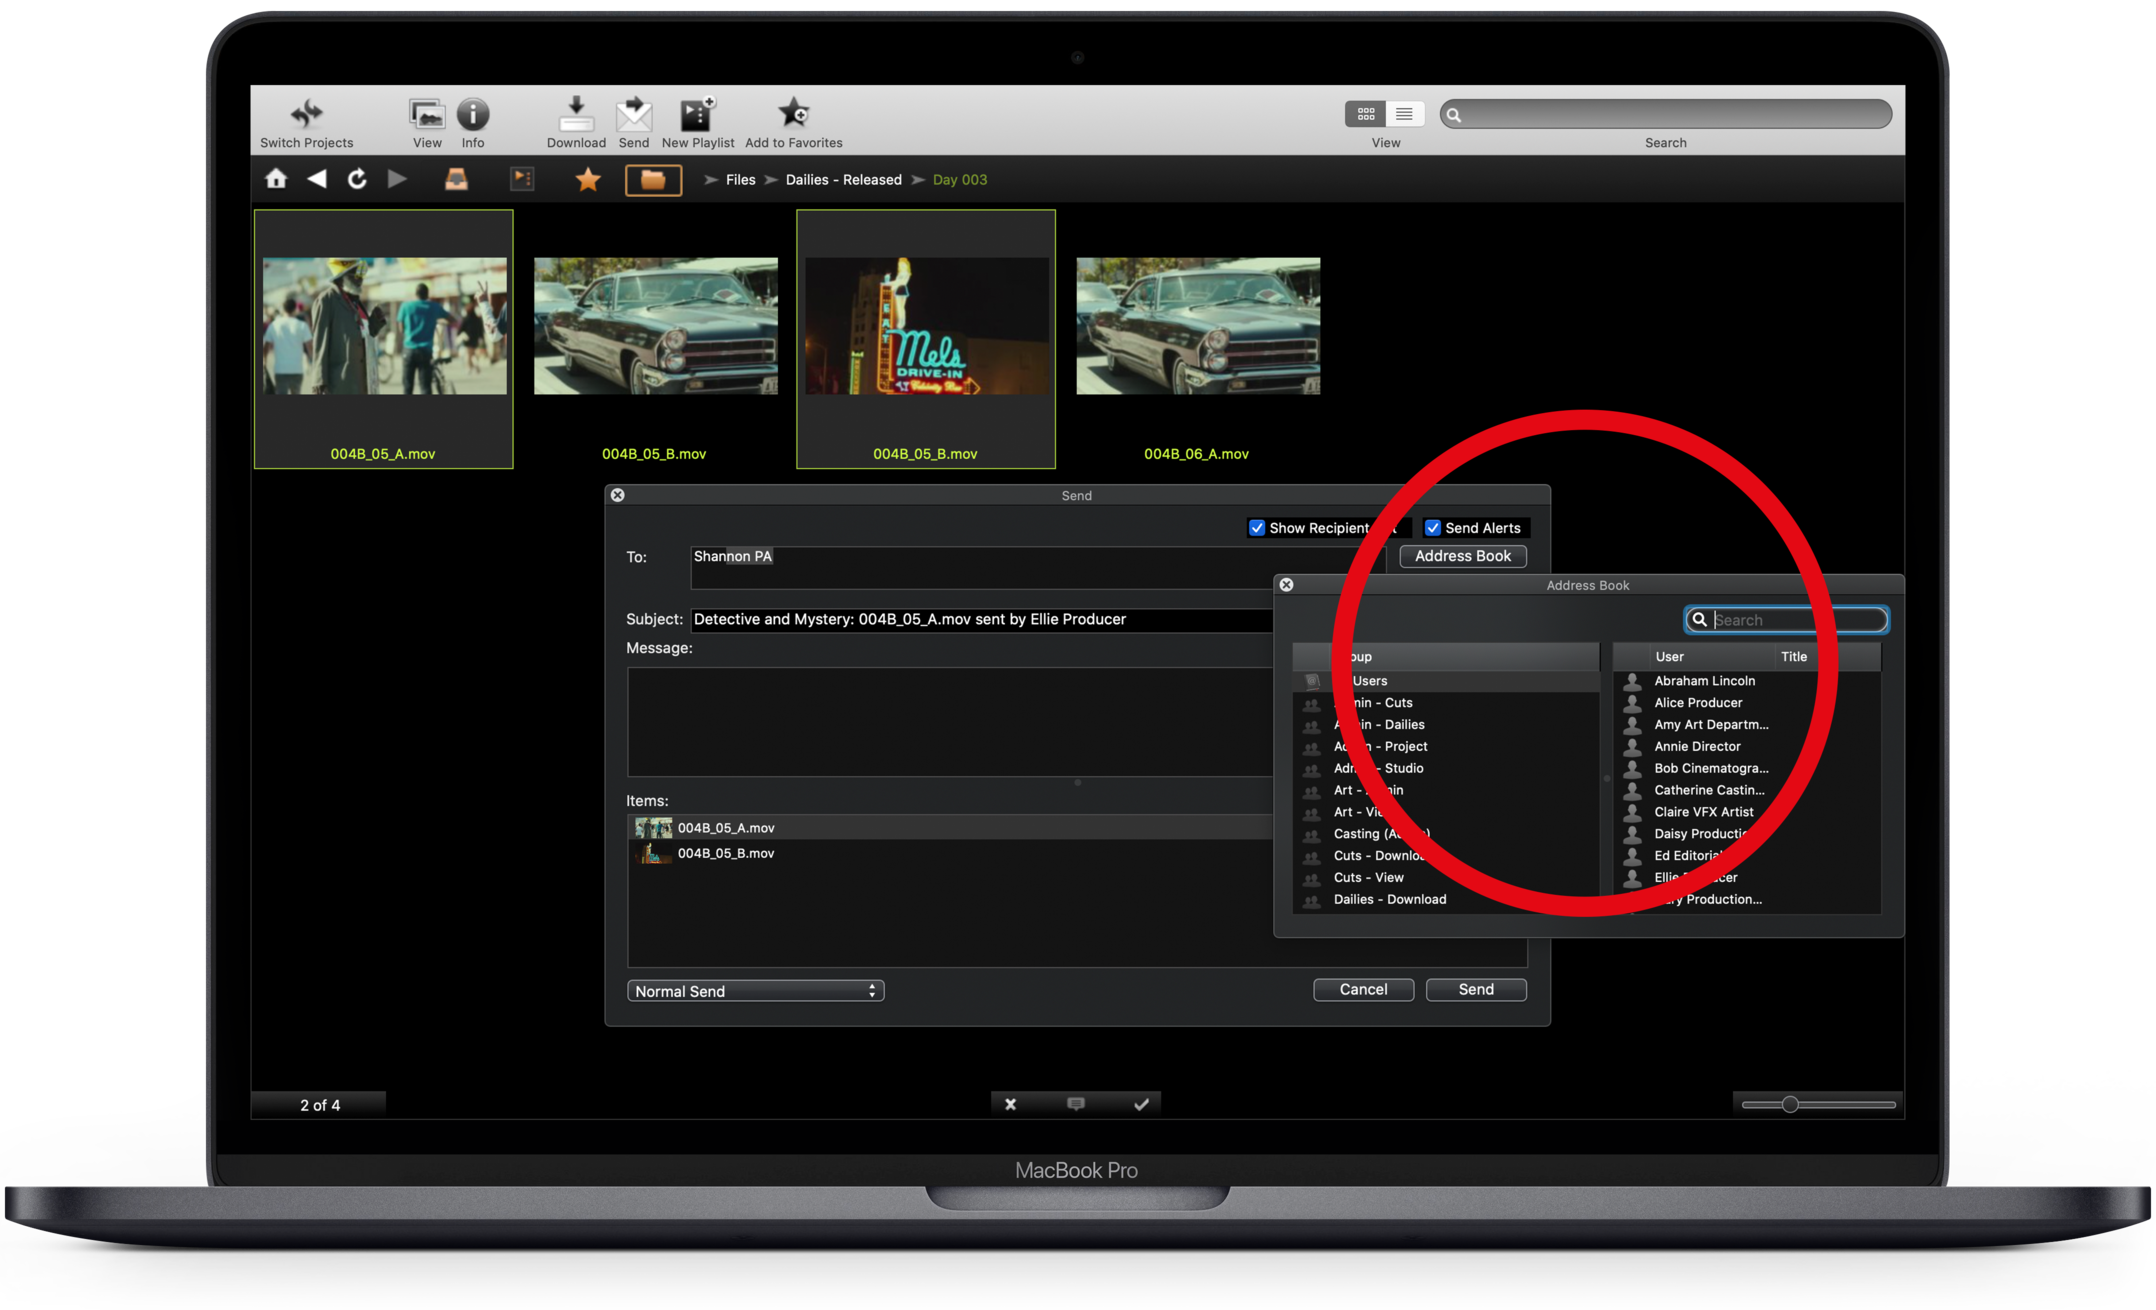Click the Download toolbar icon
Screen dimensions: 2156x1310
[576, 114]
